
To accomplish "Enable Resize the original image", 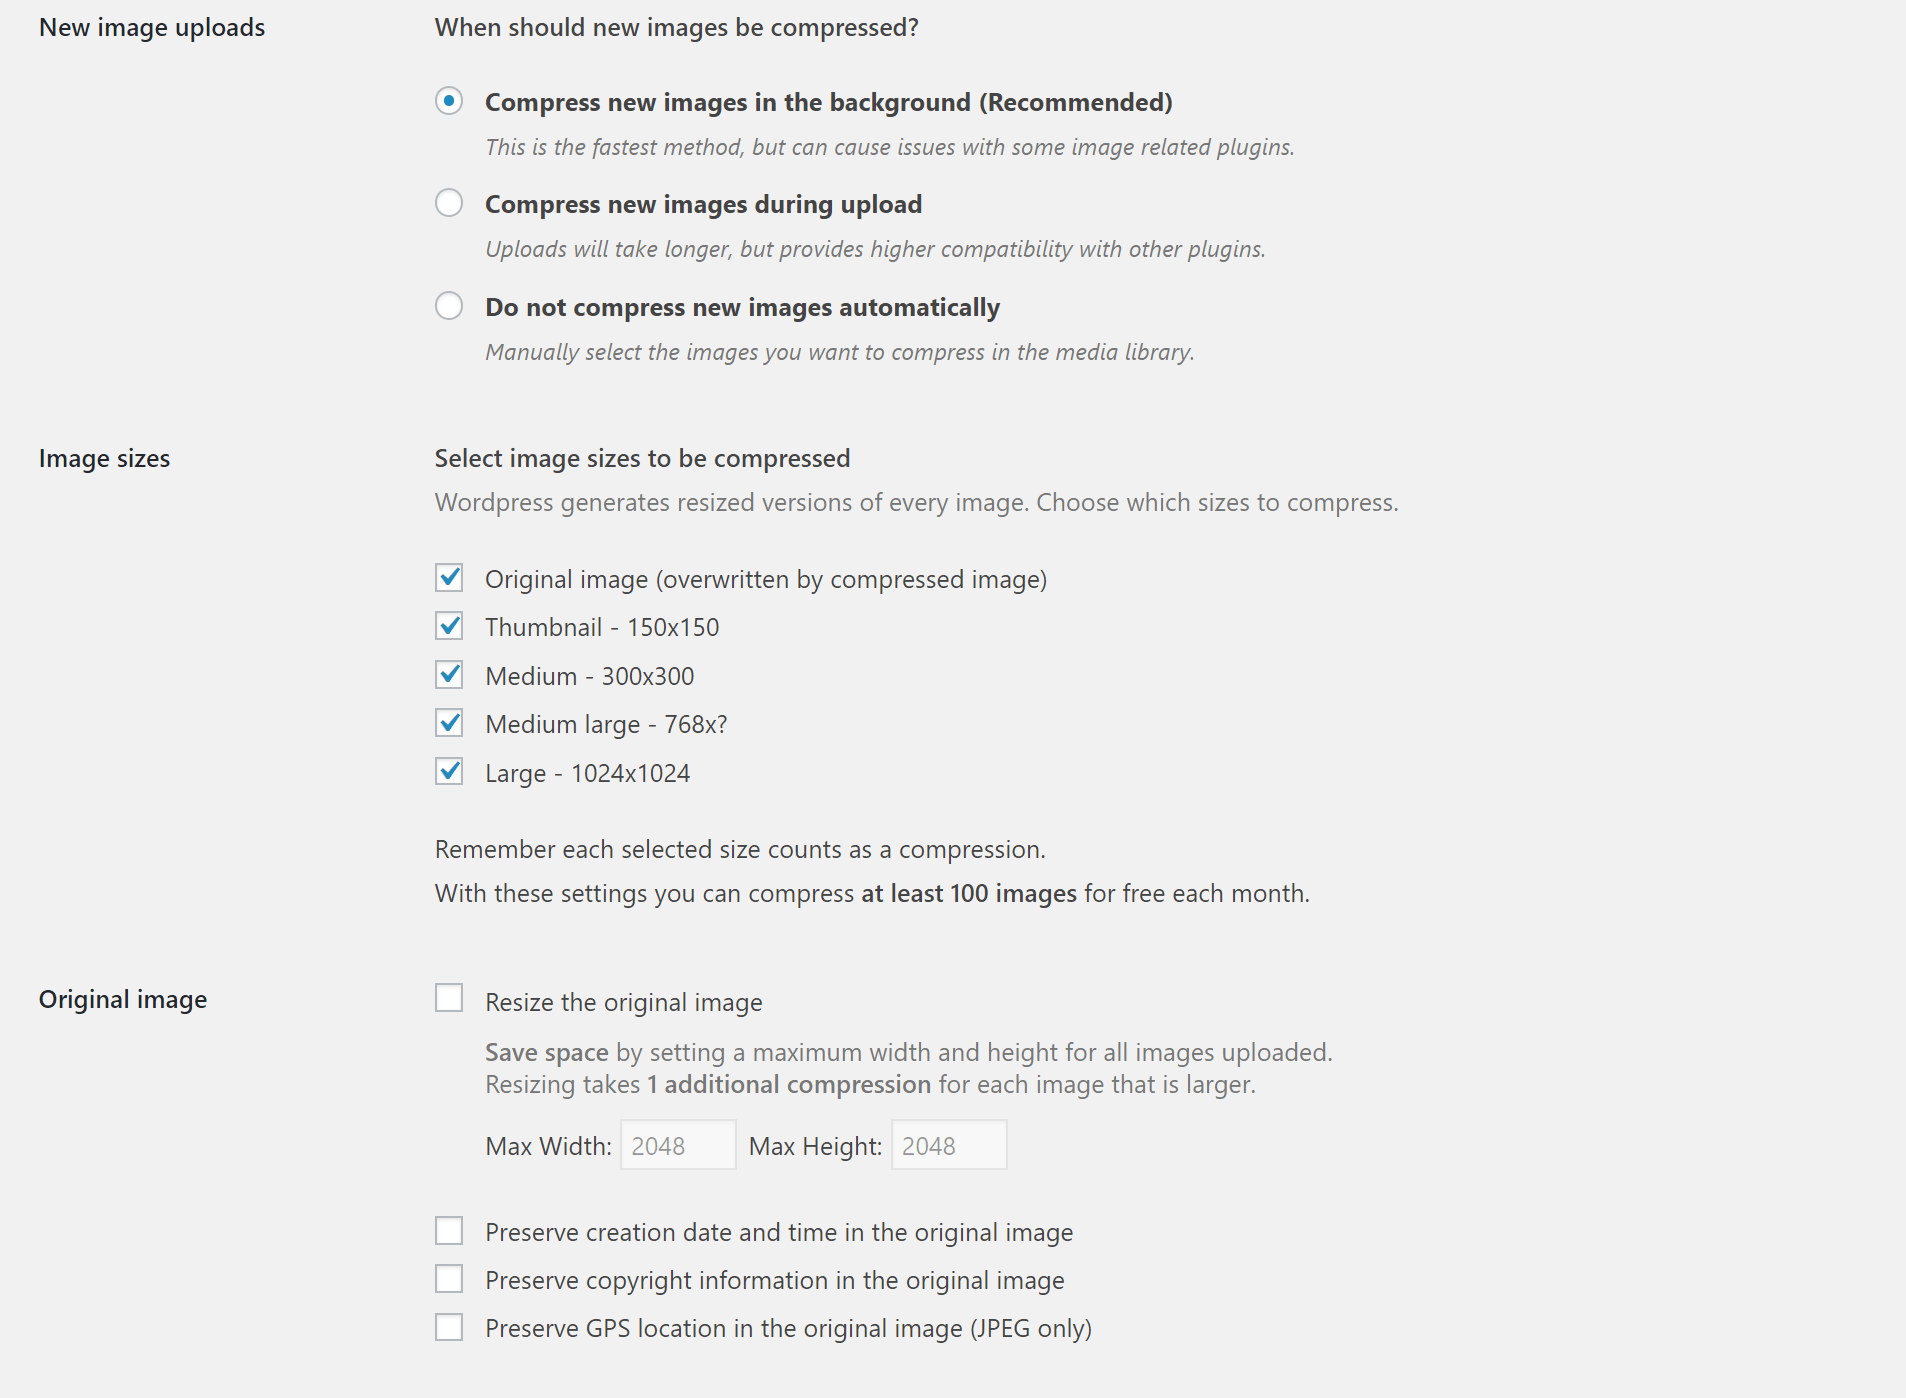I will tap(449, 998).
